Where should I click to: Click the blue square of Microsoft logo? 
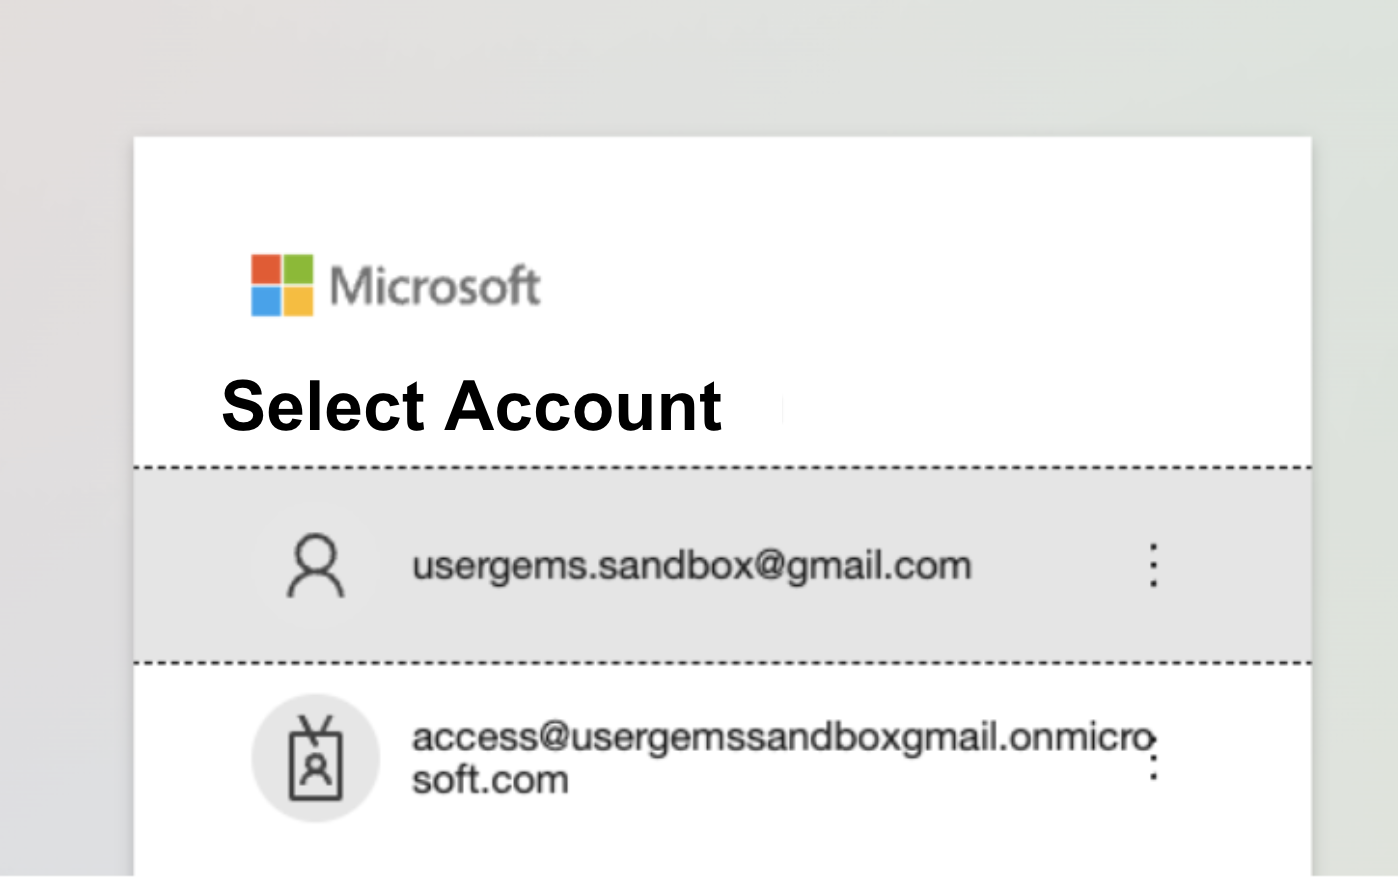click(x=266, y=302)
